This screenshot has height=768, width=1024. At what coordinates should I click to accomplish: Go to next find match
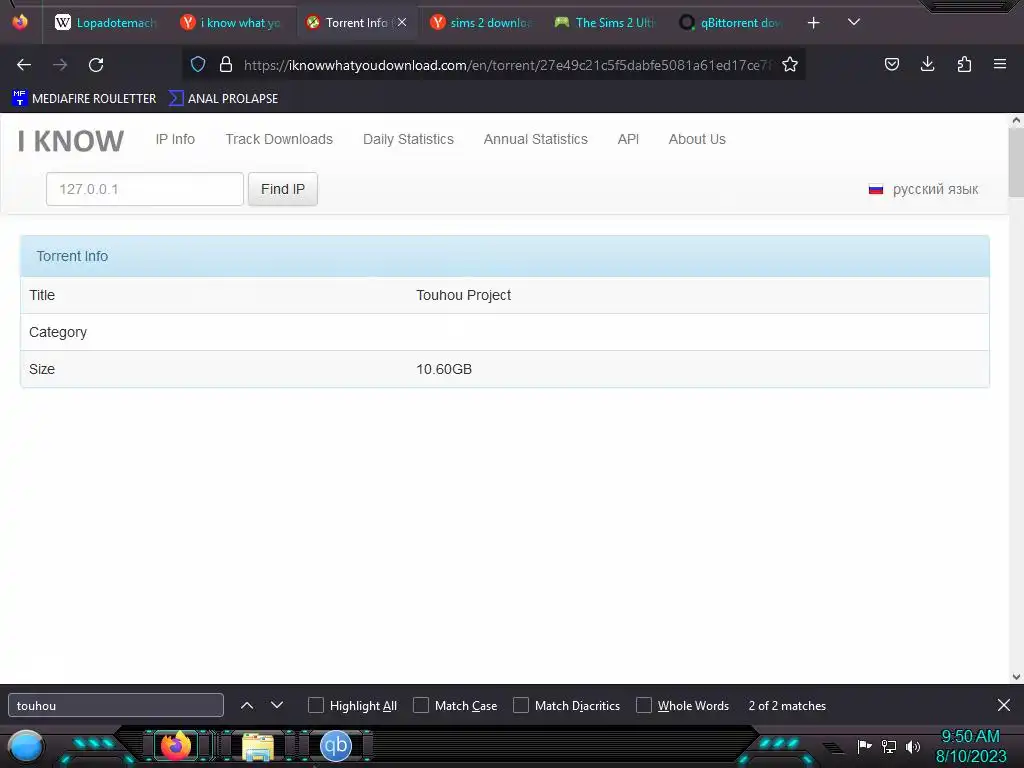[x=277, y=705]
